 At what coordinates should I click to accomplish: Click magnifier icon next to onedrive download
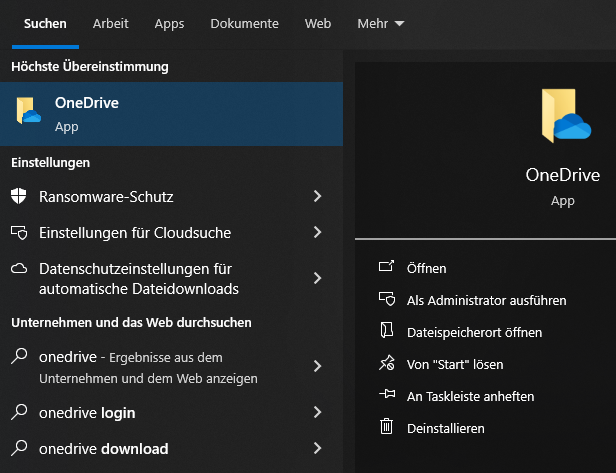tap(19, 448)
